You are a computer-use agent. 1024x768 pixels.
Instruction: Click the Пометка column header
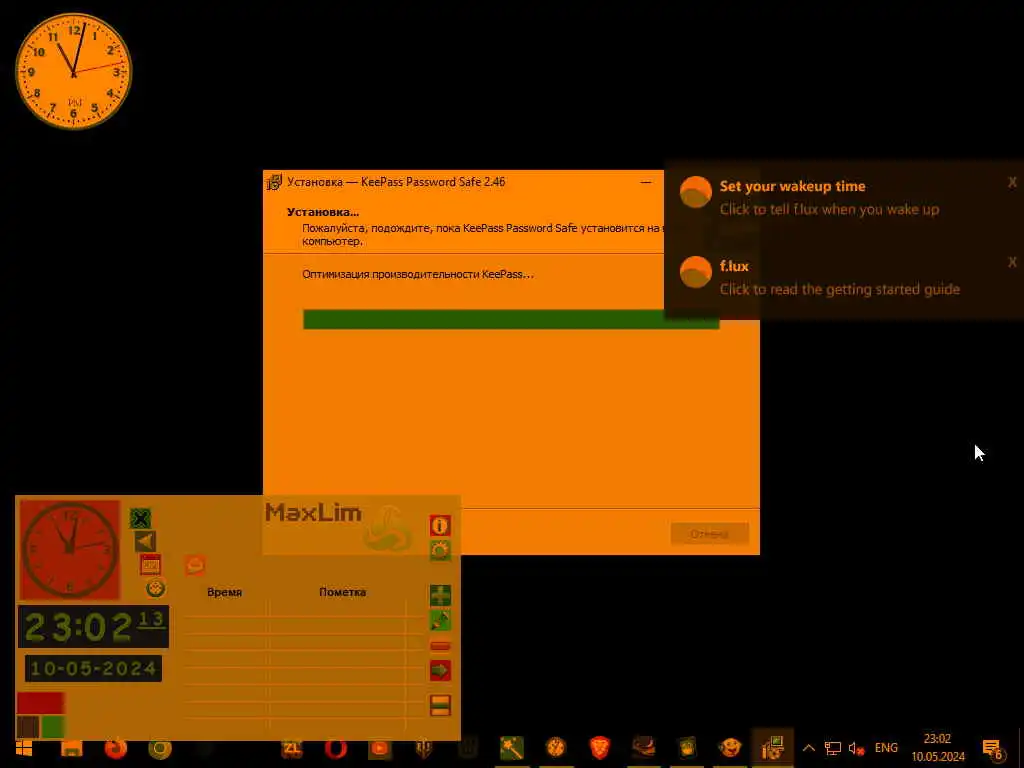tap(342, 592)
